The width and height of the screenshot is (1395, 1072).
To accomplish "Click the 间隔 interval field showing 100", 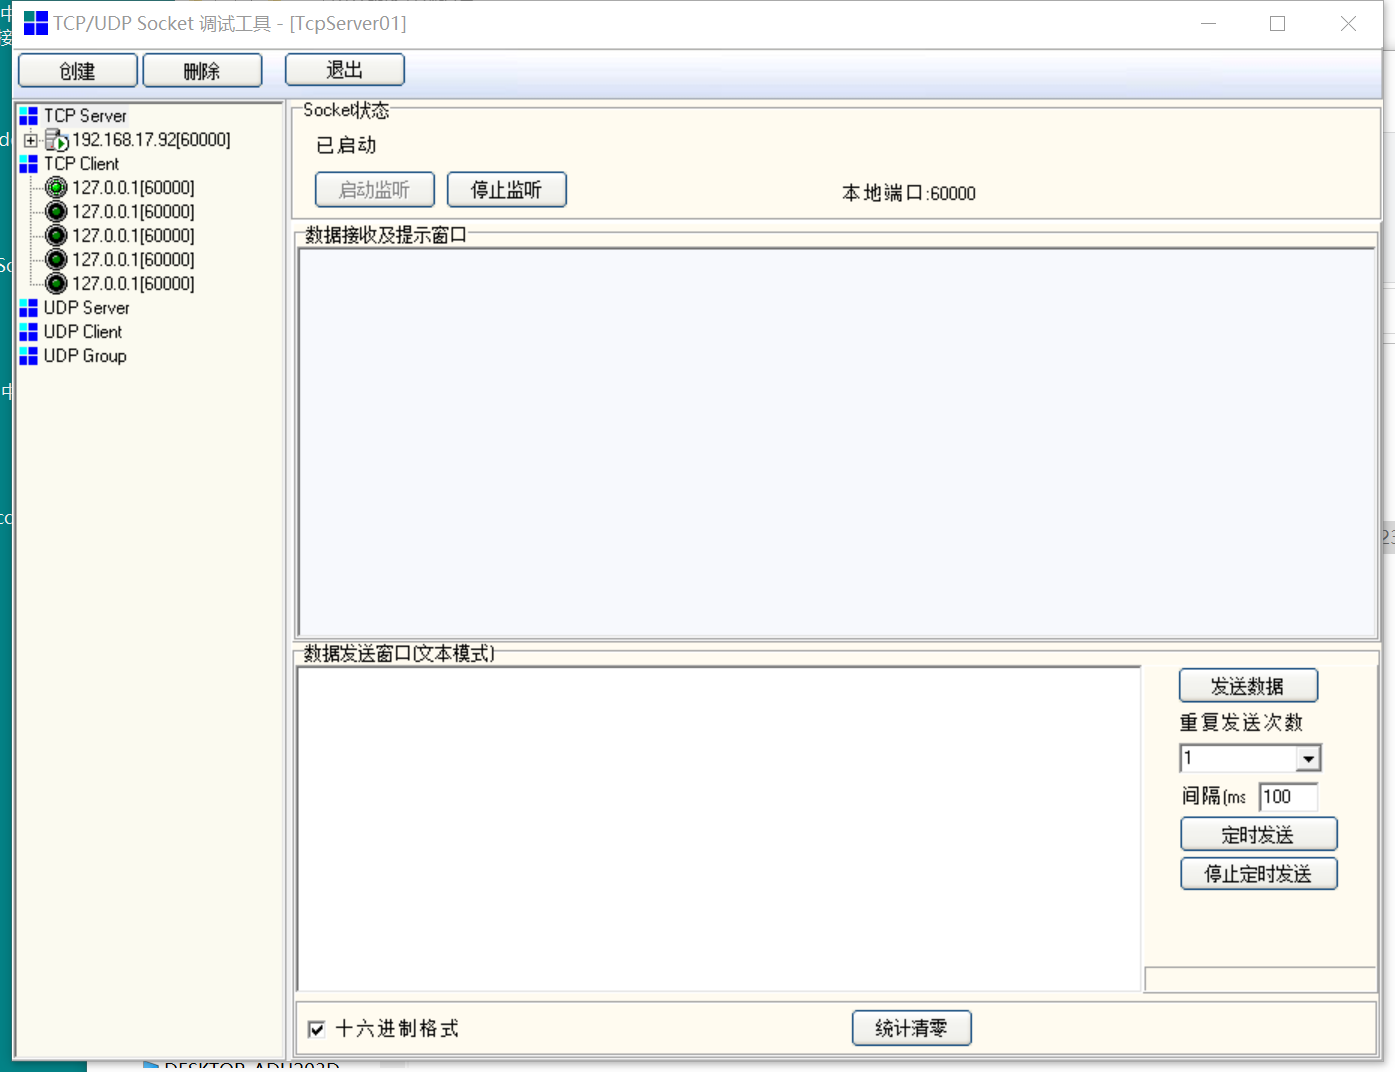I will (x=1287, y=797).
